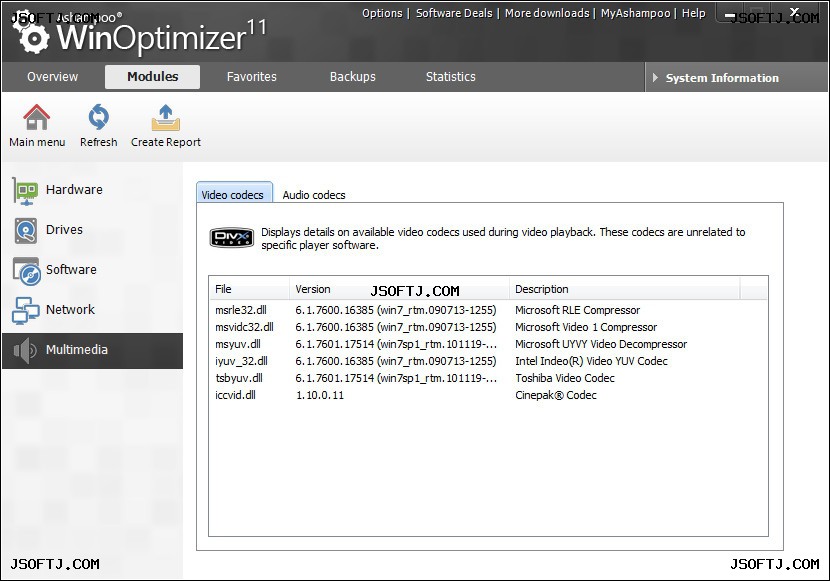Click the WinOptimizer gear logo

tap(34, 35)
